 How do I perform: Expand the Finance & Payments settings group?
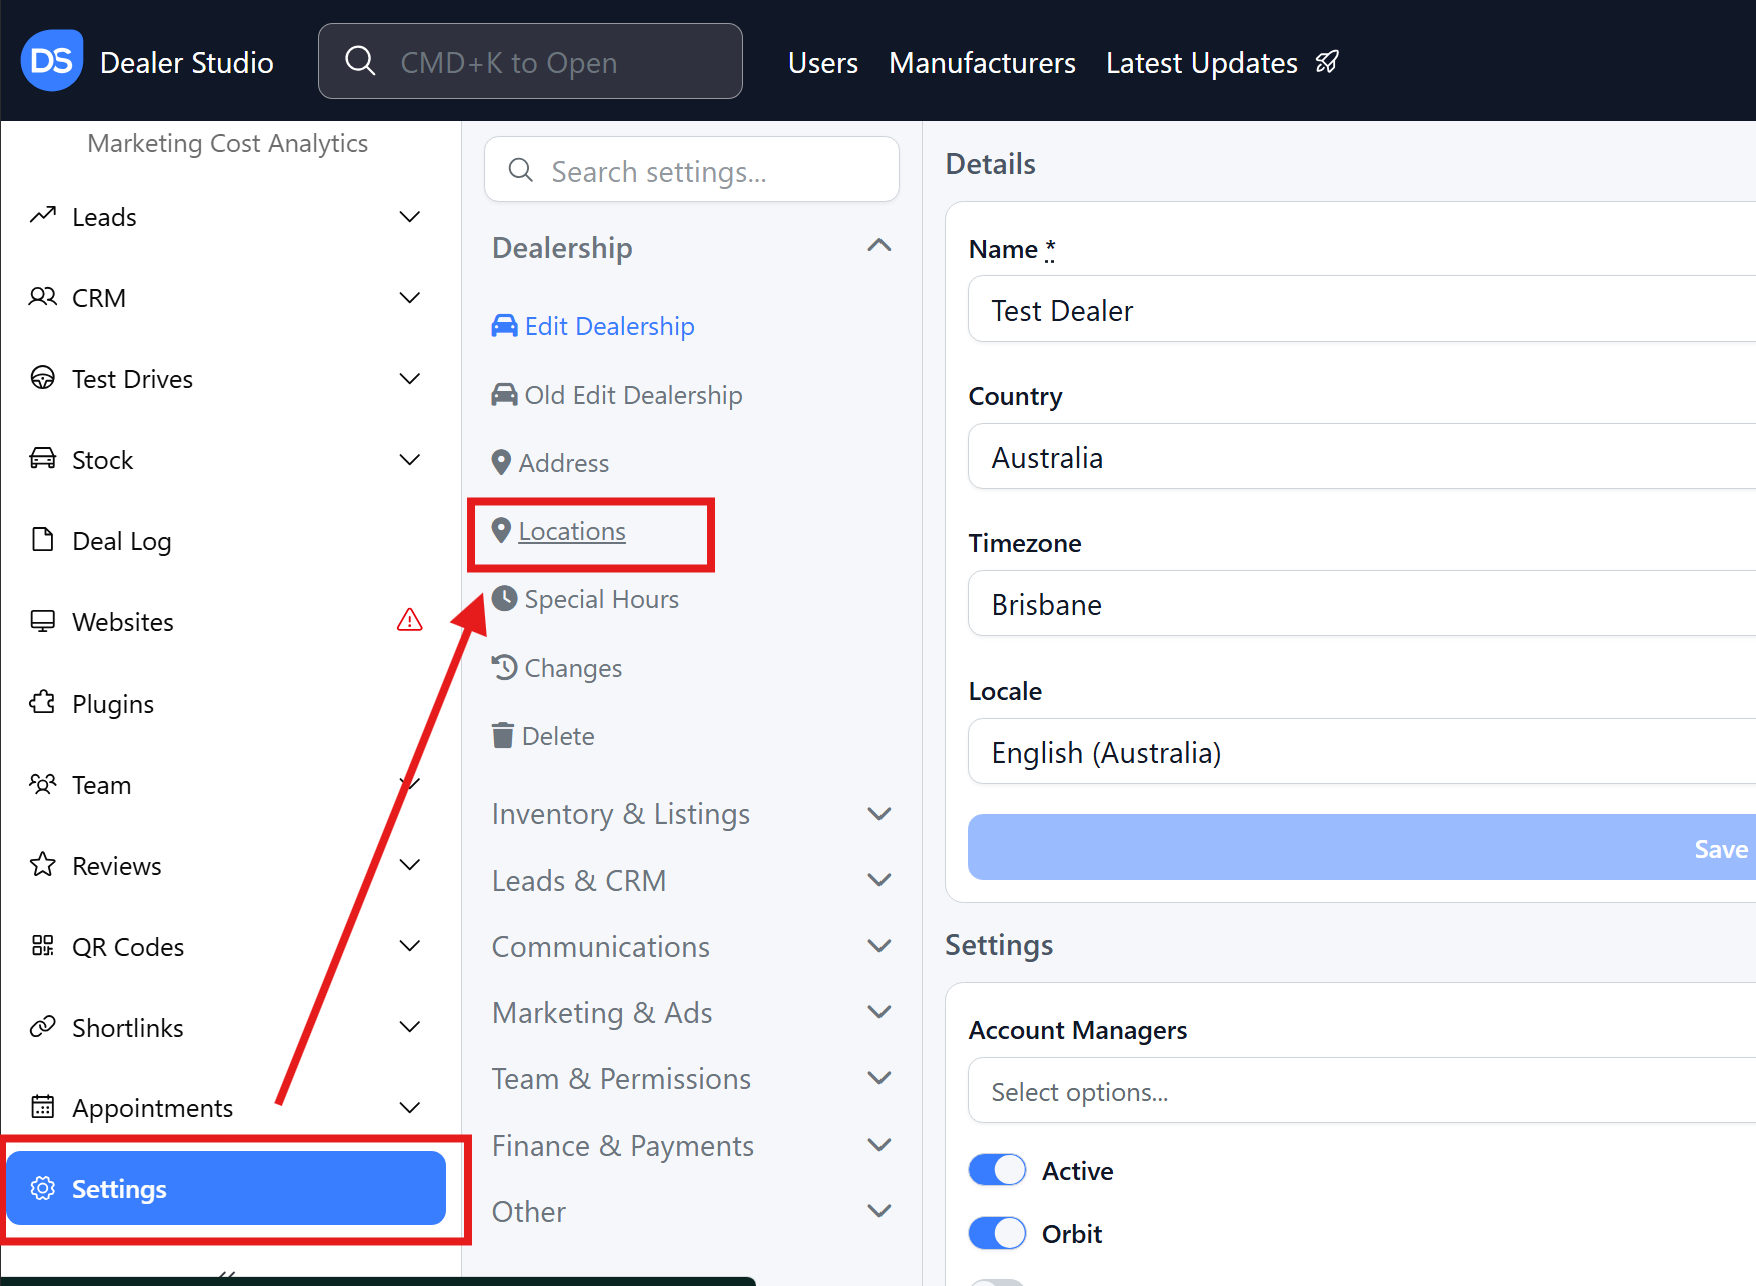880,1145
